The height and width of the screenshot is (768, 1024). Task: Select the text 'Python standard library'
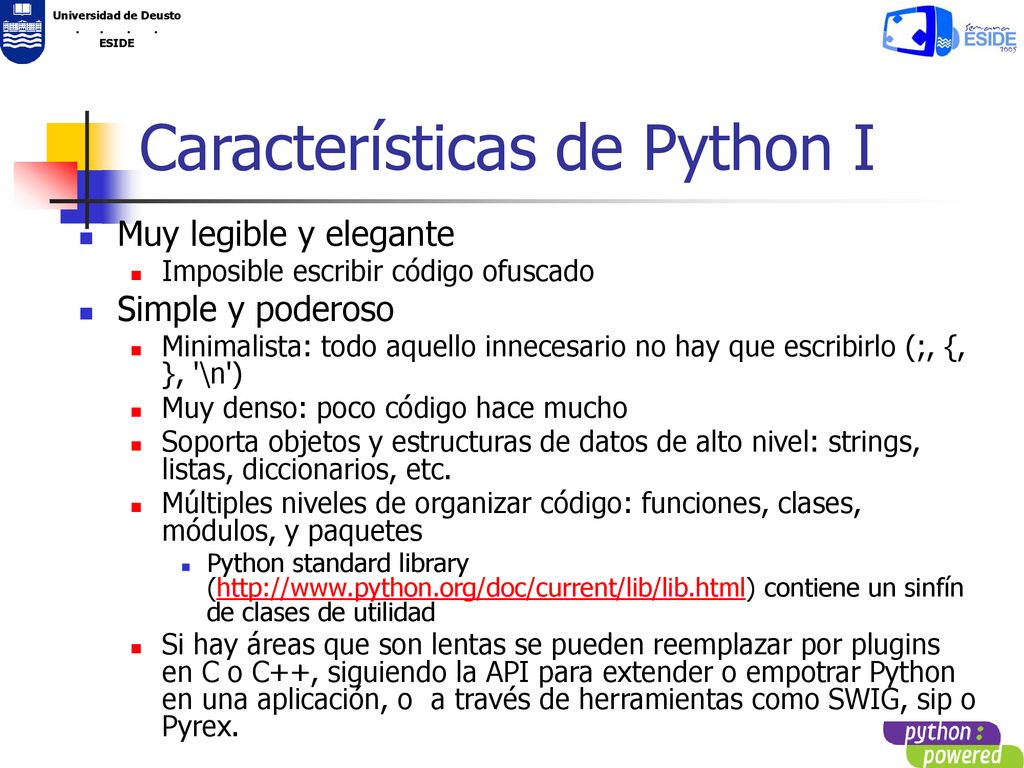338,564
